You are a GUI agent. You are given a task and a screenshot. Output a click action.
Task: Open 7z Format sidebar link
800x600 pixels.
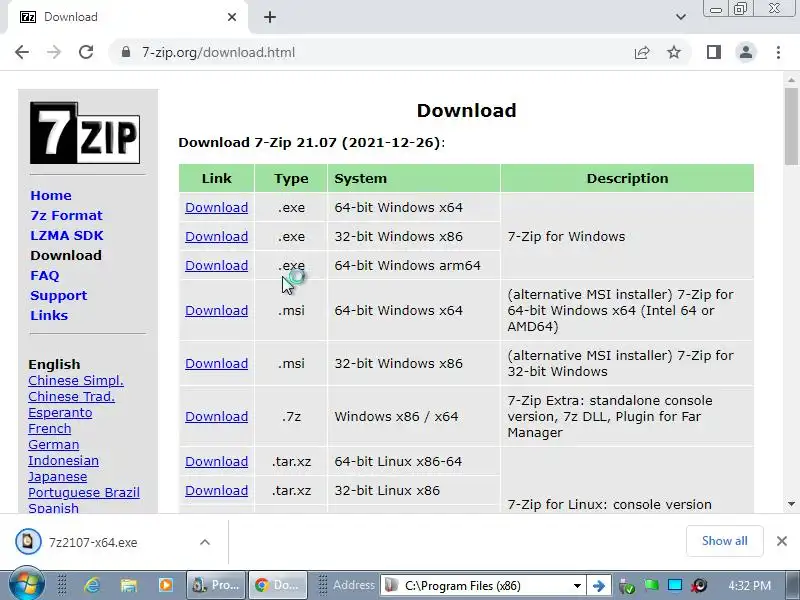[66, 215]
